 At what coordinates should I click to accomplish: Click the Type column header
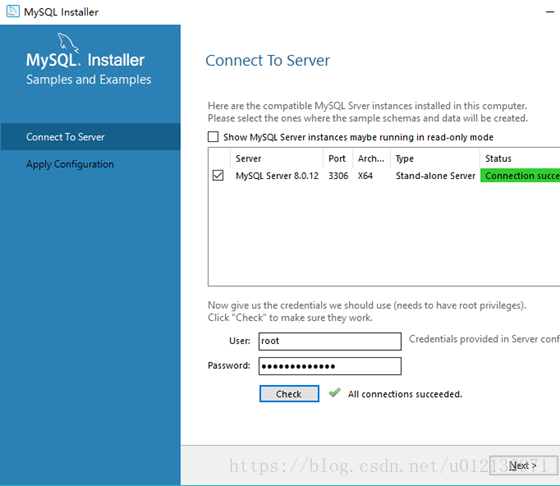click(435, 159)
